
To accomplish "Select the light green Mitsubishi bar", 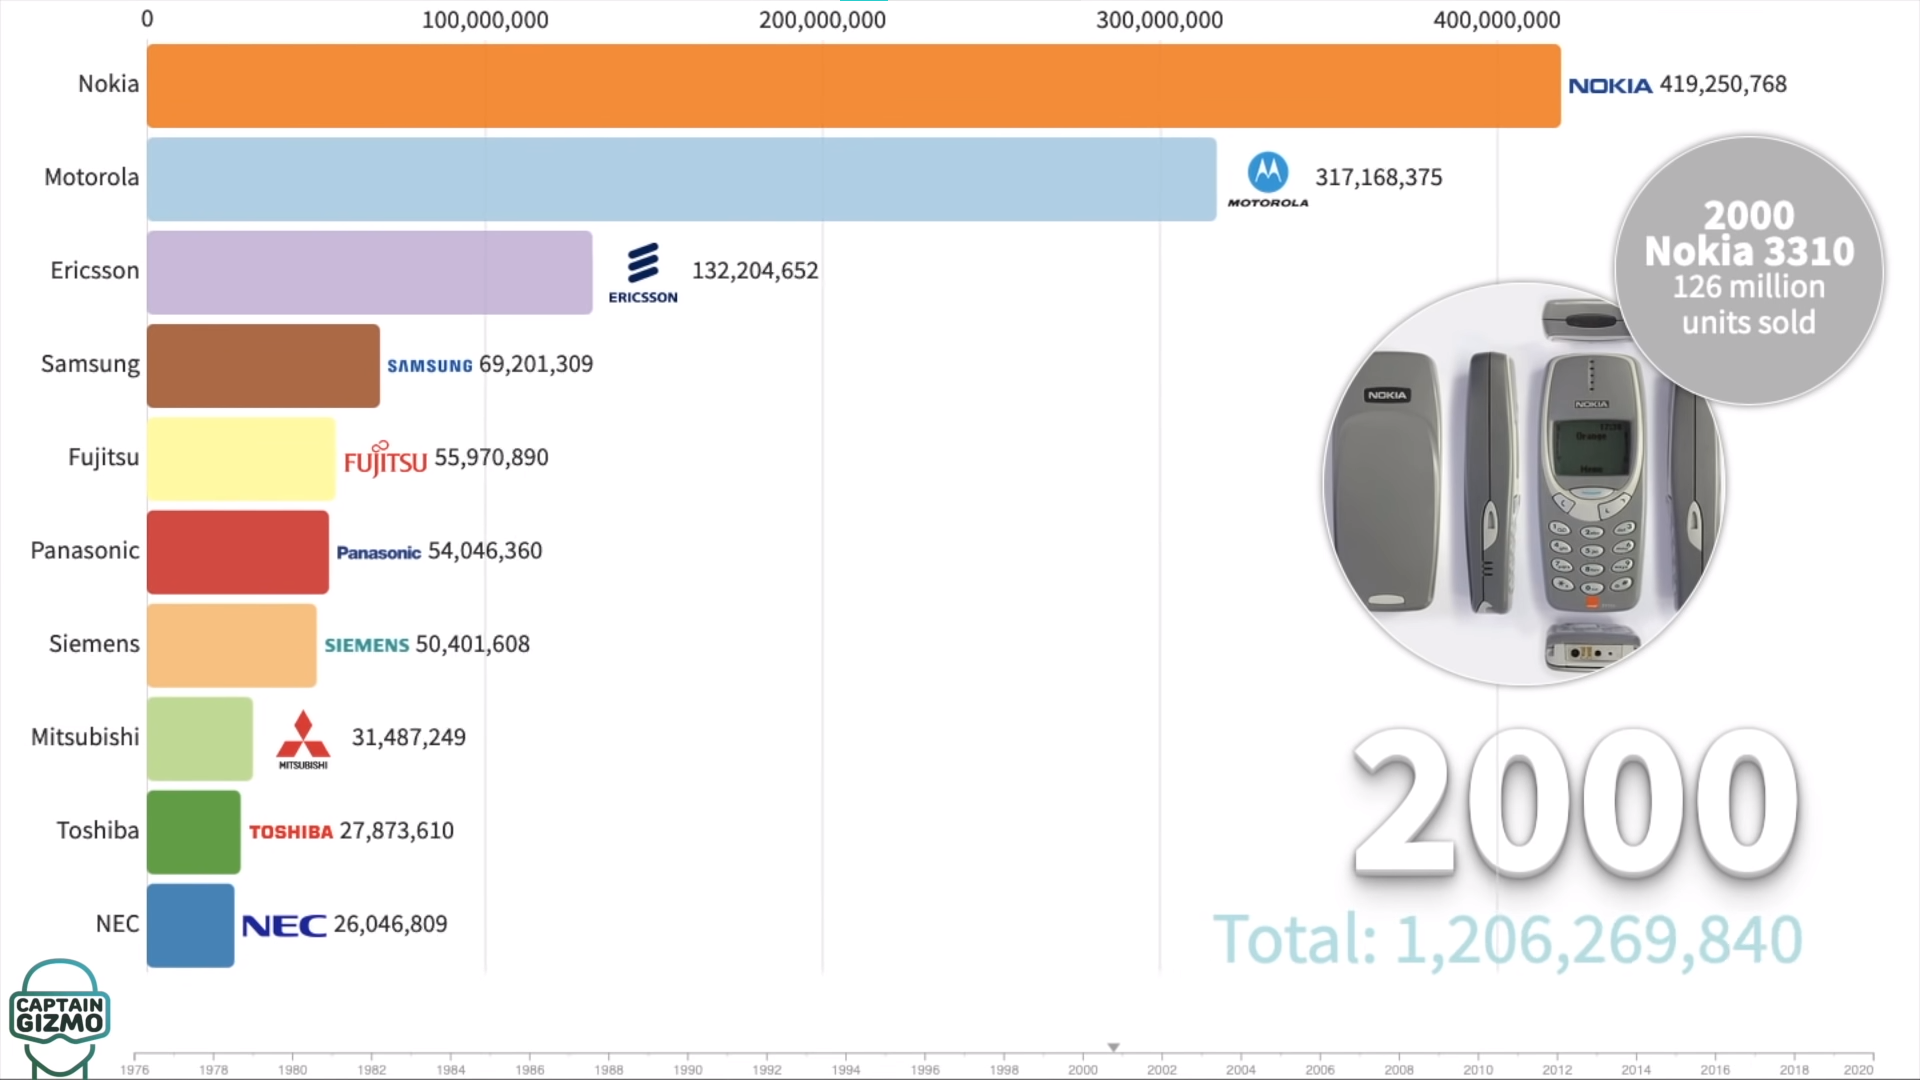I will (x=200, y=739).
